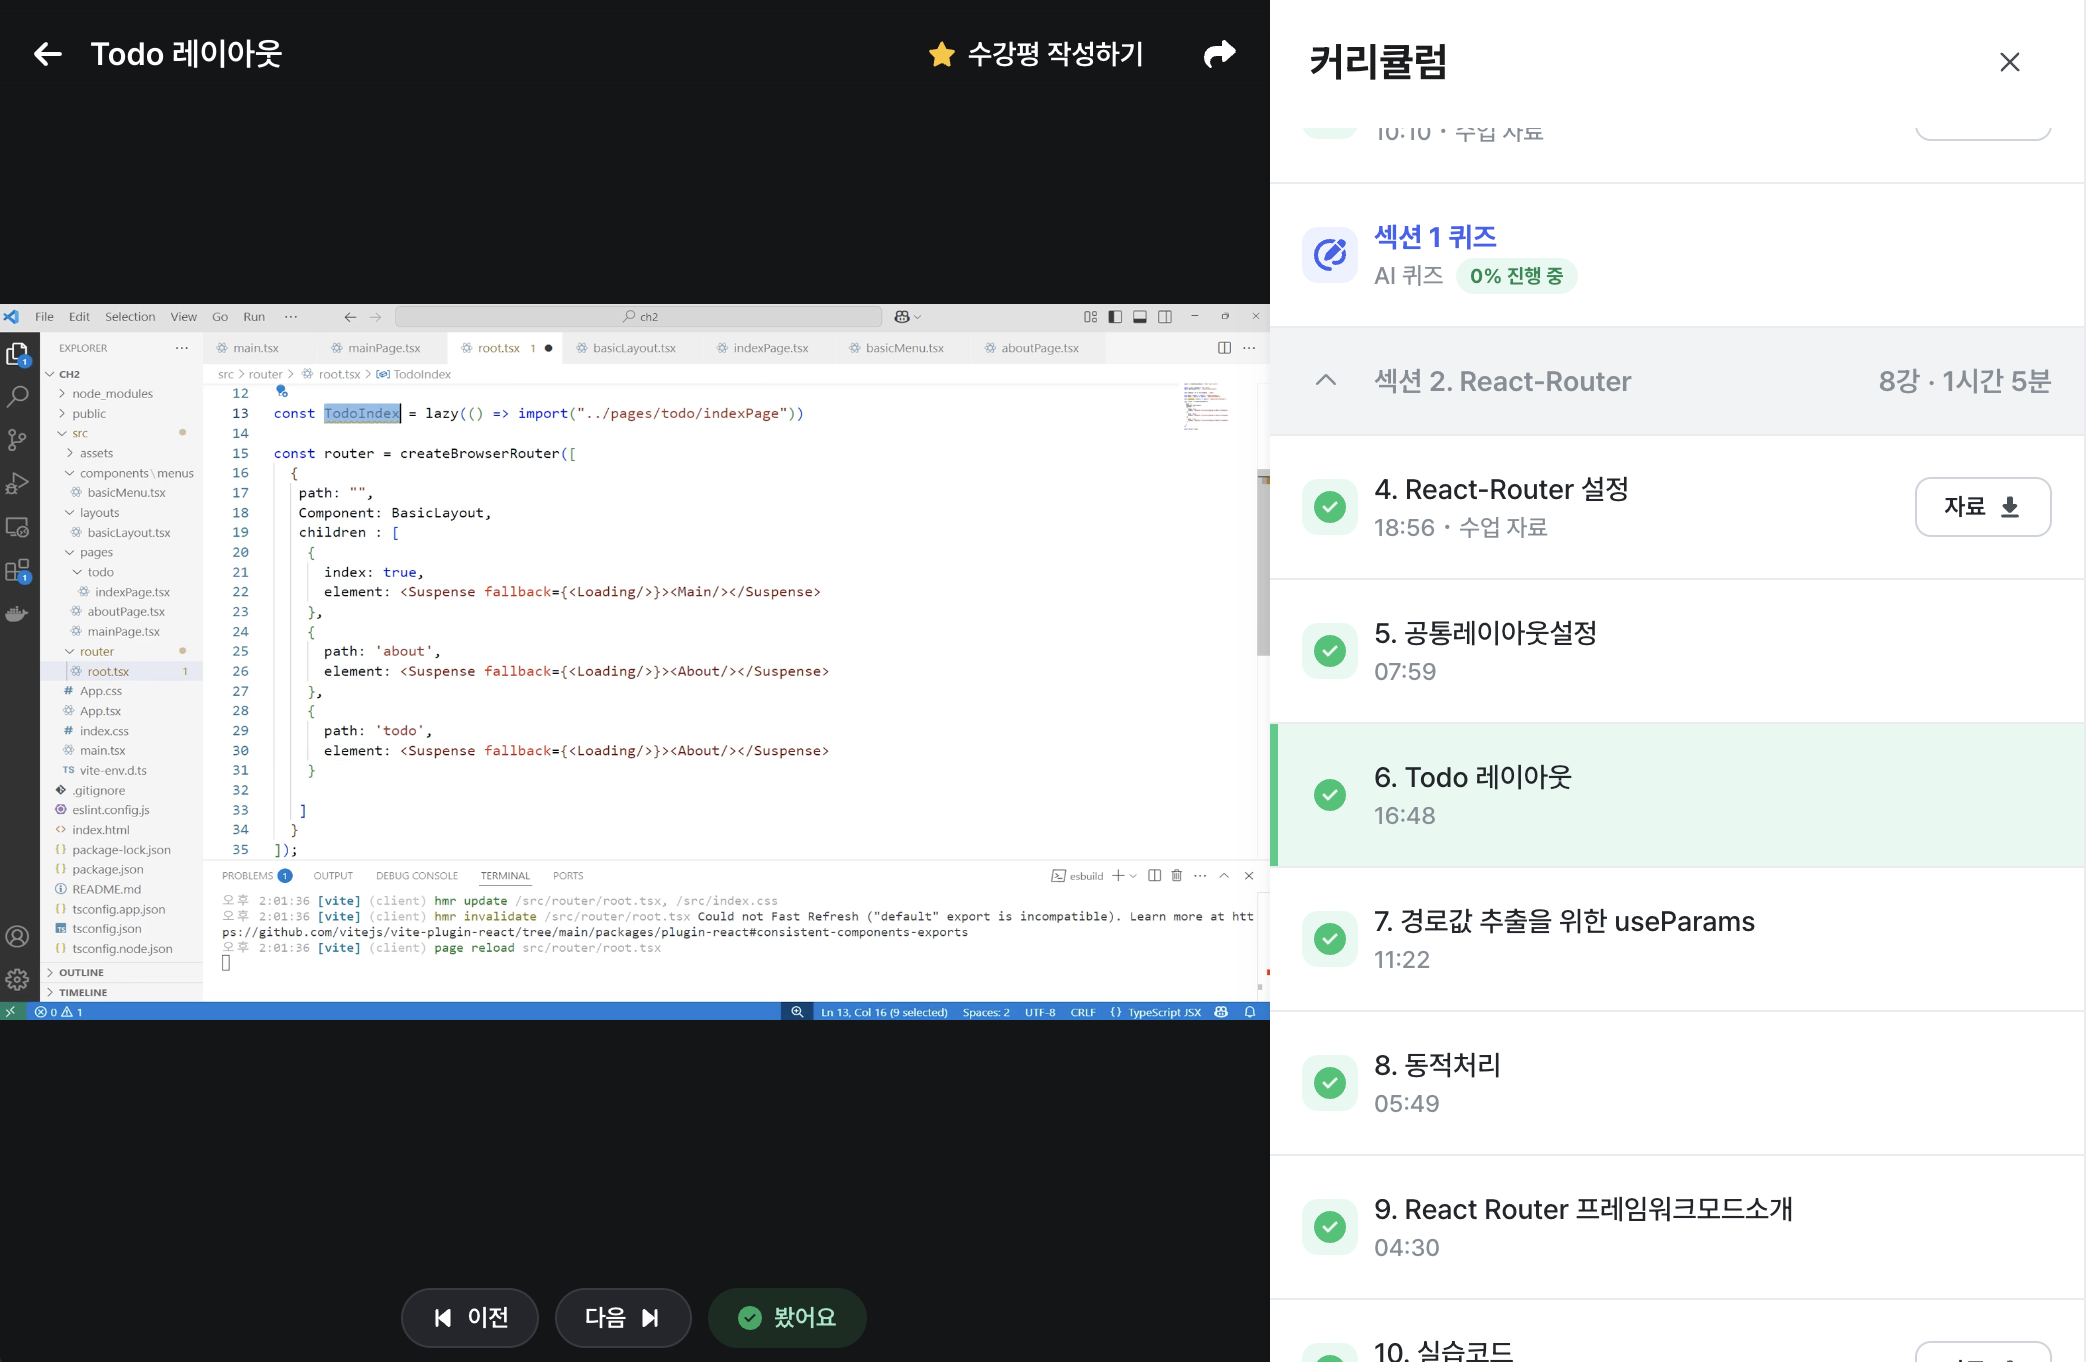
Task: Click the back arrow beside Todo 레이아웃
Action: point(47,54)
